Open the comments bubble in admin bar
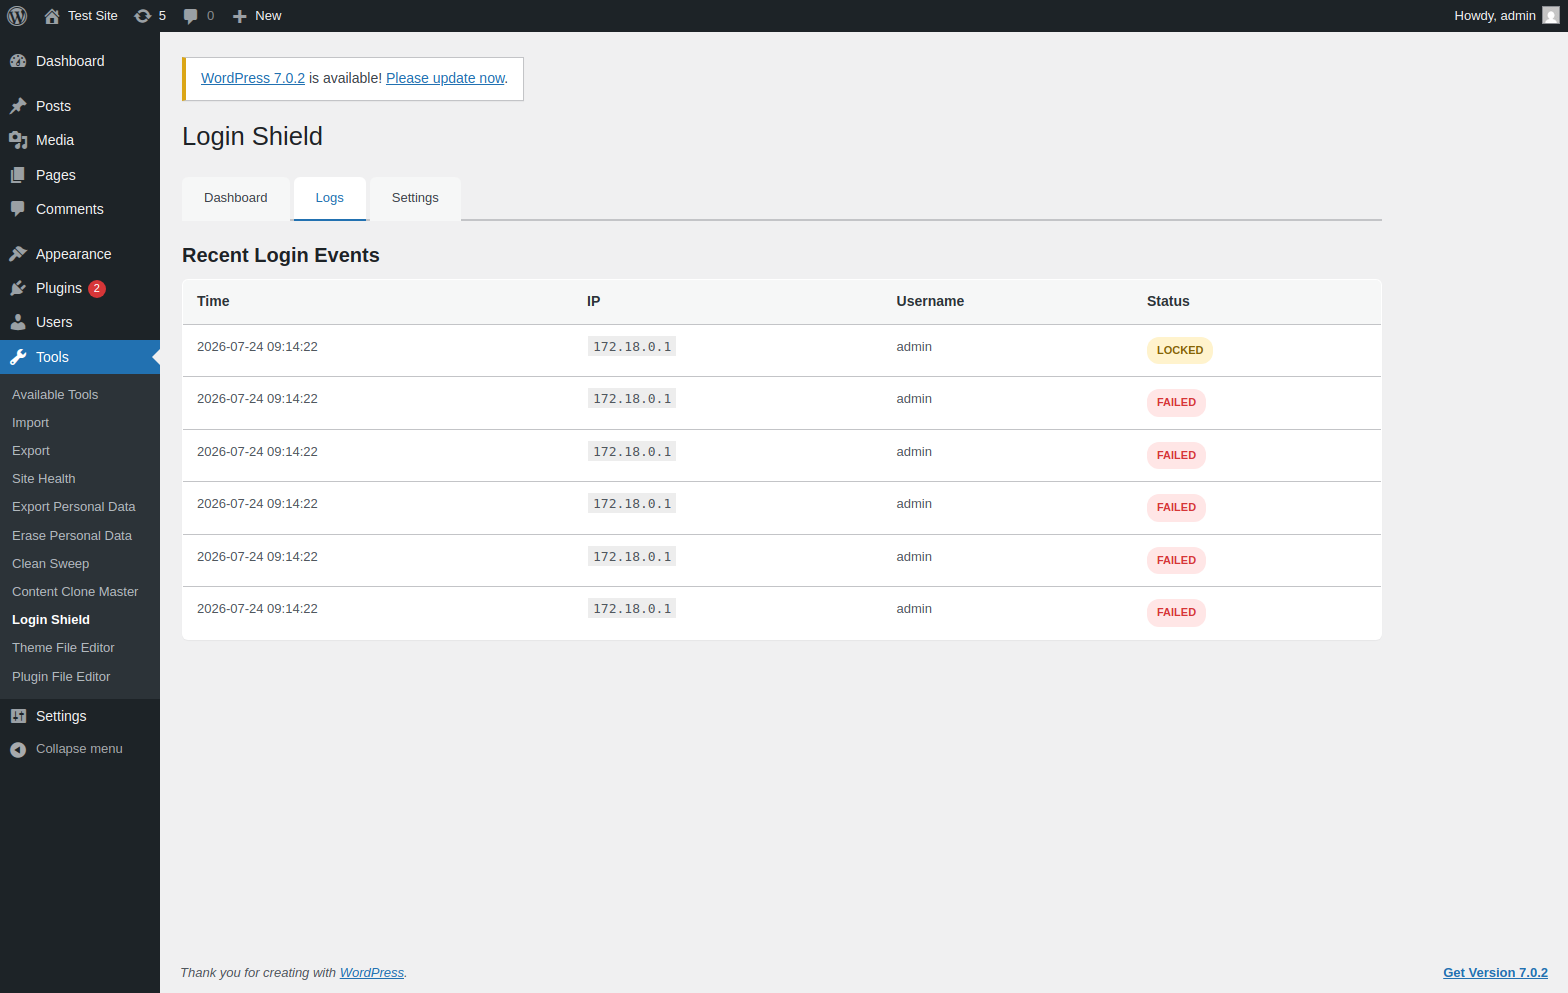This screenshot has width=1568, height=993. [190, 16]
